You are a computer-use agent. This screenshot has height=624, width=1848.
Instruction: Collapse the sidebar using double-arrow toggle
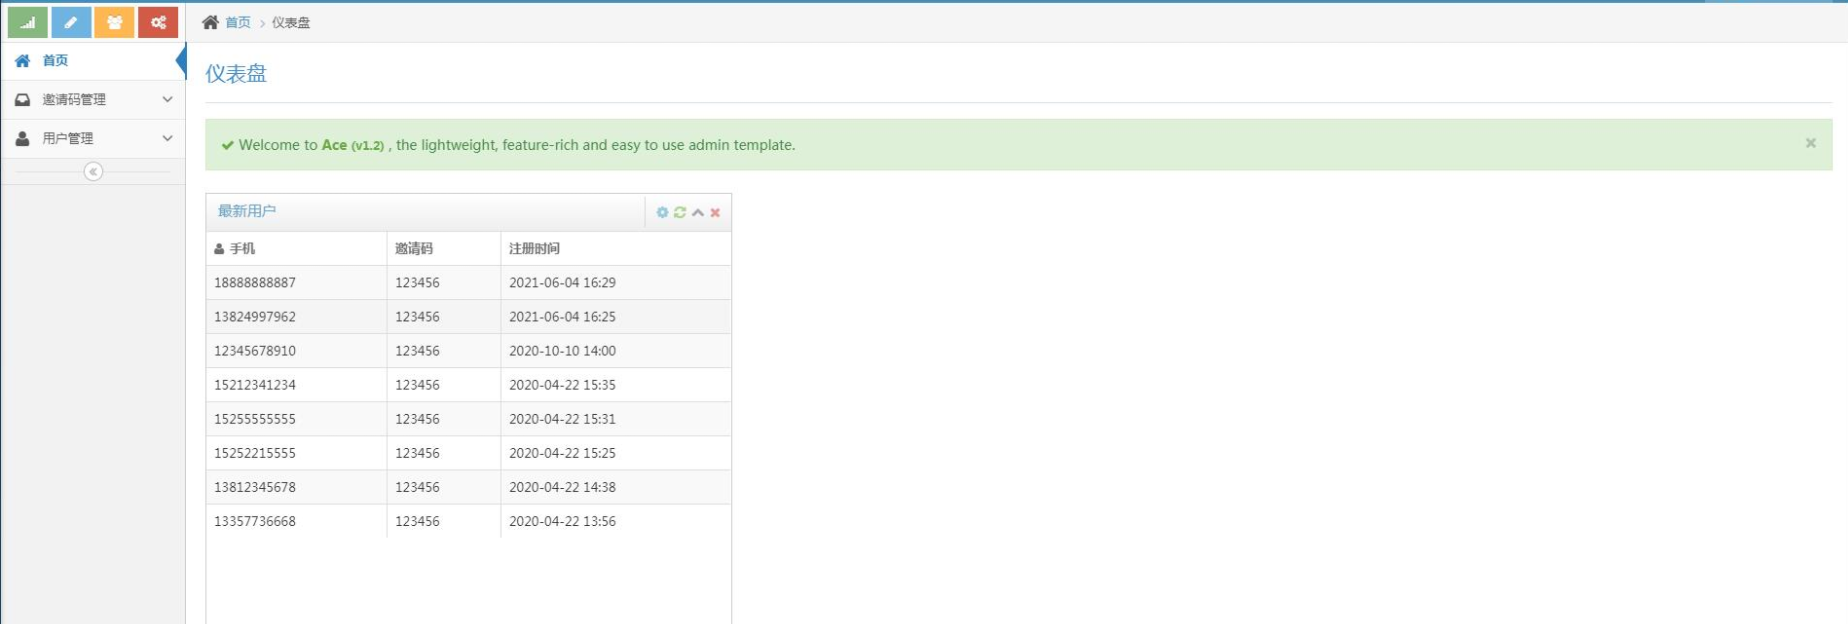(93, 172)
